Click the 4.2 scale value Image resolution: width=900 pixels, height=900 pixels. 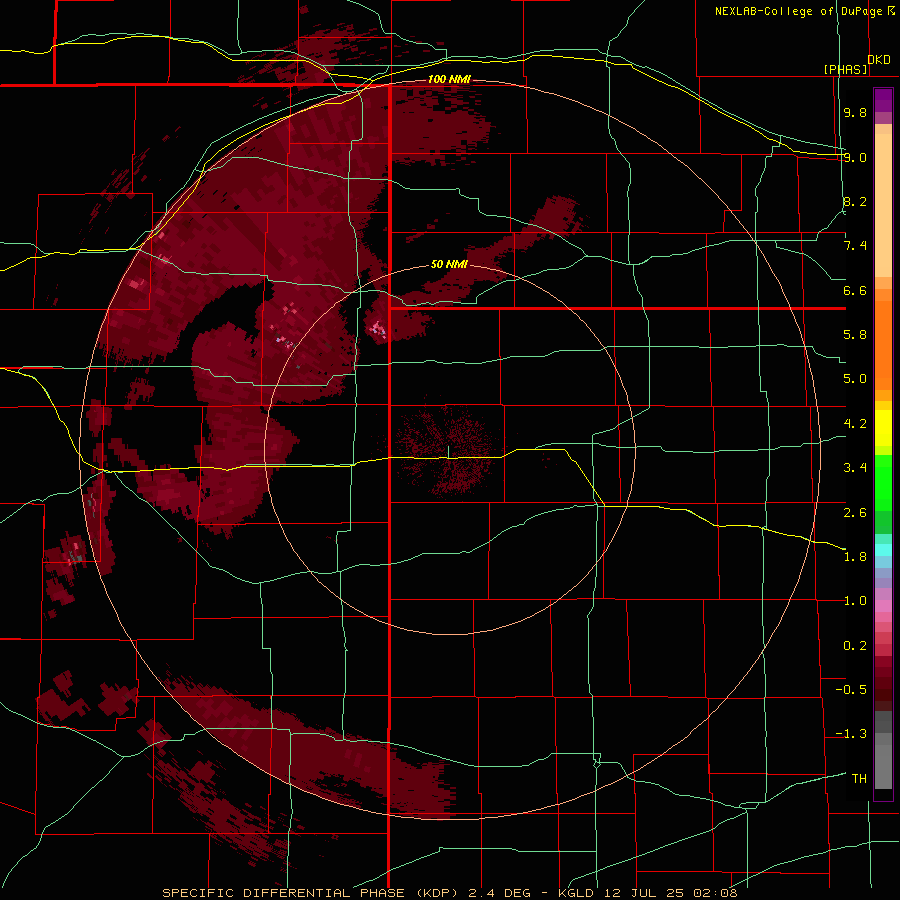(855, 424)
